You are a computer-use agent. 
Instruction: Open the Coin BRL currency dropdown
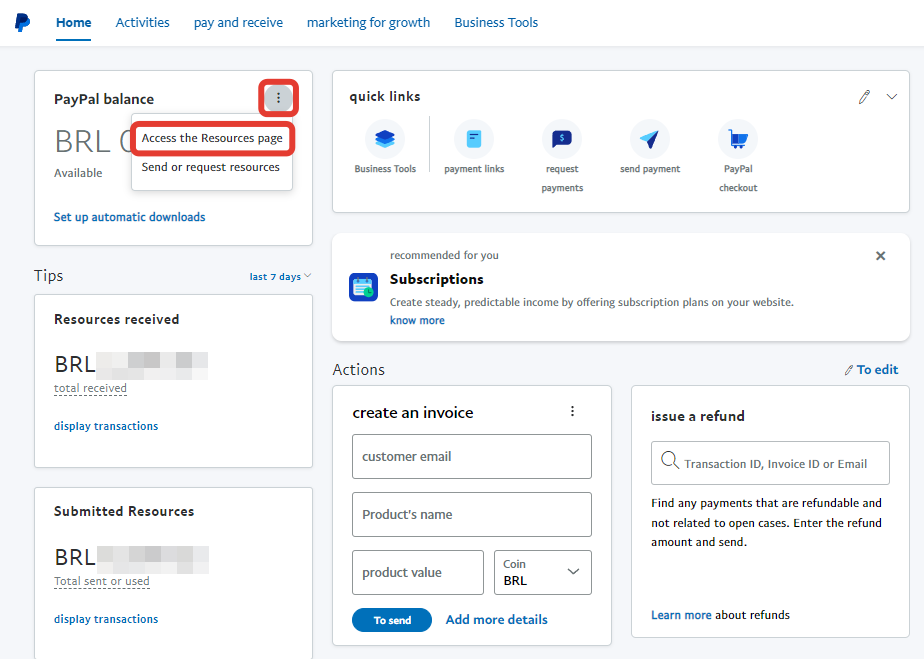[543, 572]
